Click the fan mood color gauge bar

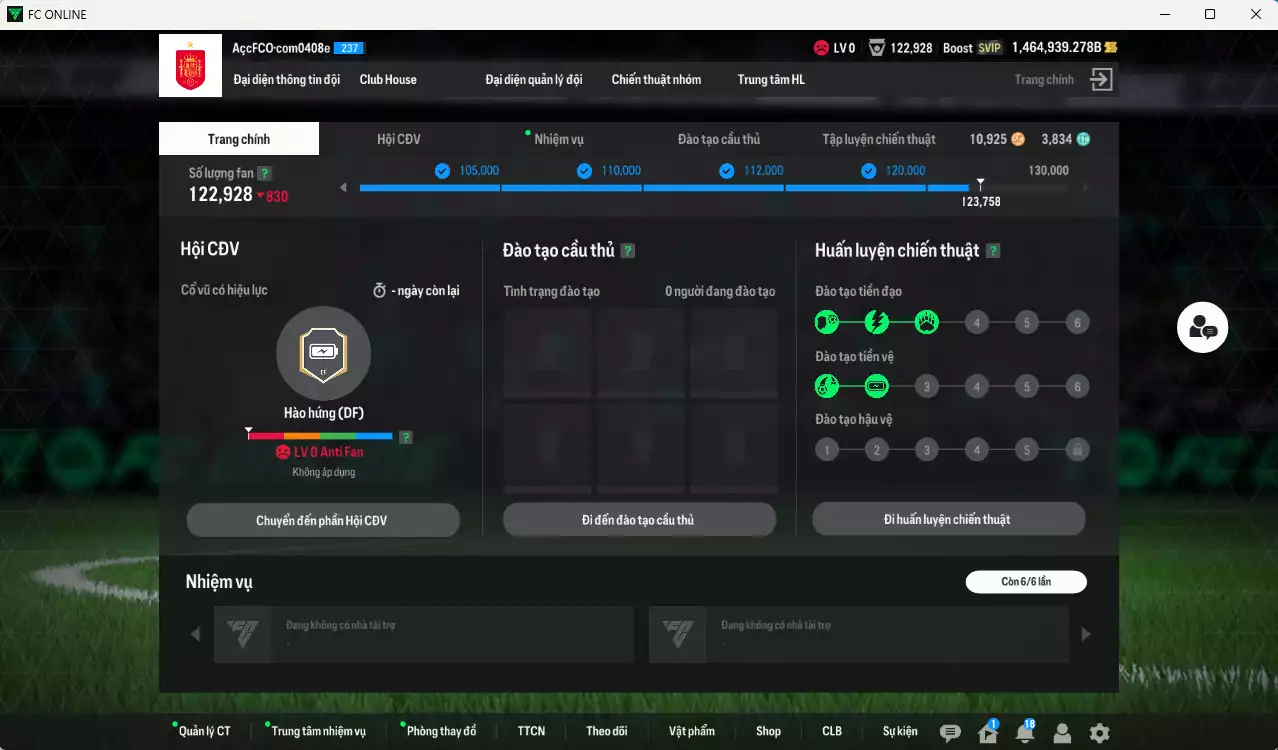pyautogui.click(x=320, y=436)
